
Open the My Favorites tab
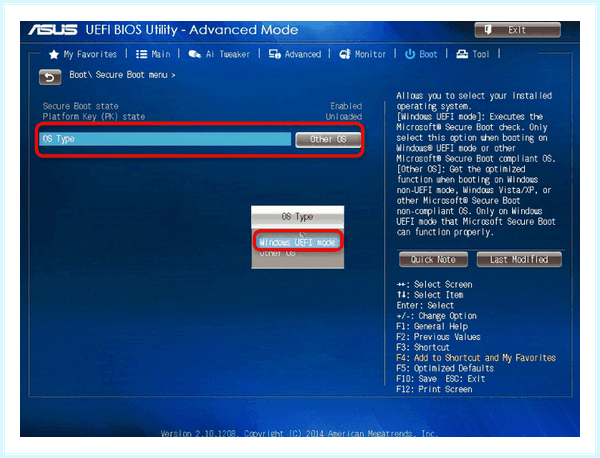coord(83,54)
